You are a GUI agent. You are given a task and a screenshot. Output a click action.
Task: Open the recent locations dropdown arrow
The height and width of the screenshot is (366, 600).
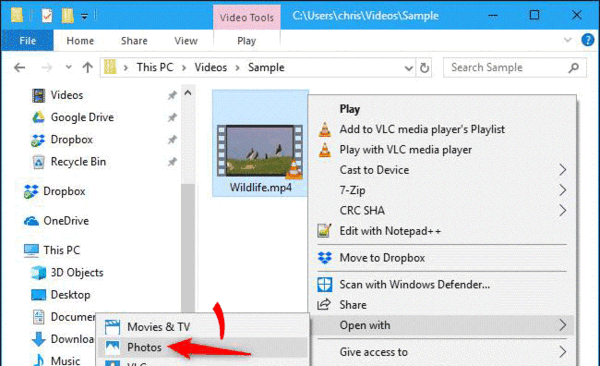tap(68, 67)
